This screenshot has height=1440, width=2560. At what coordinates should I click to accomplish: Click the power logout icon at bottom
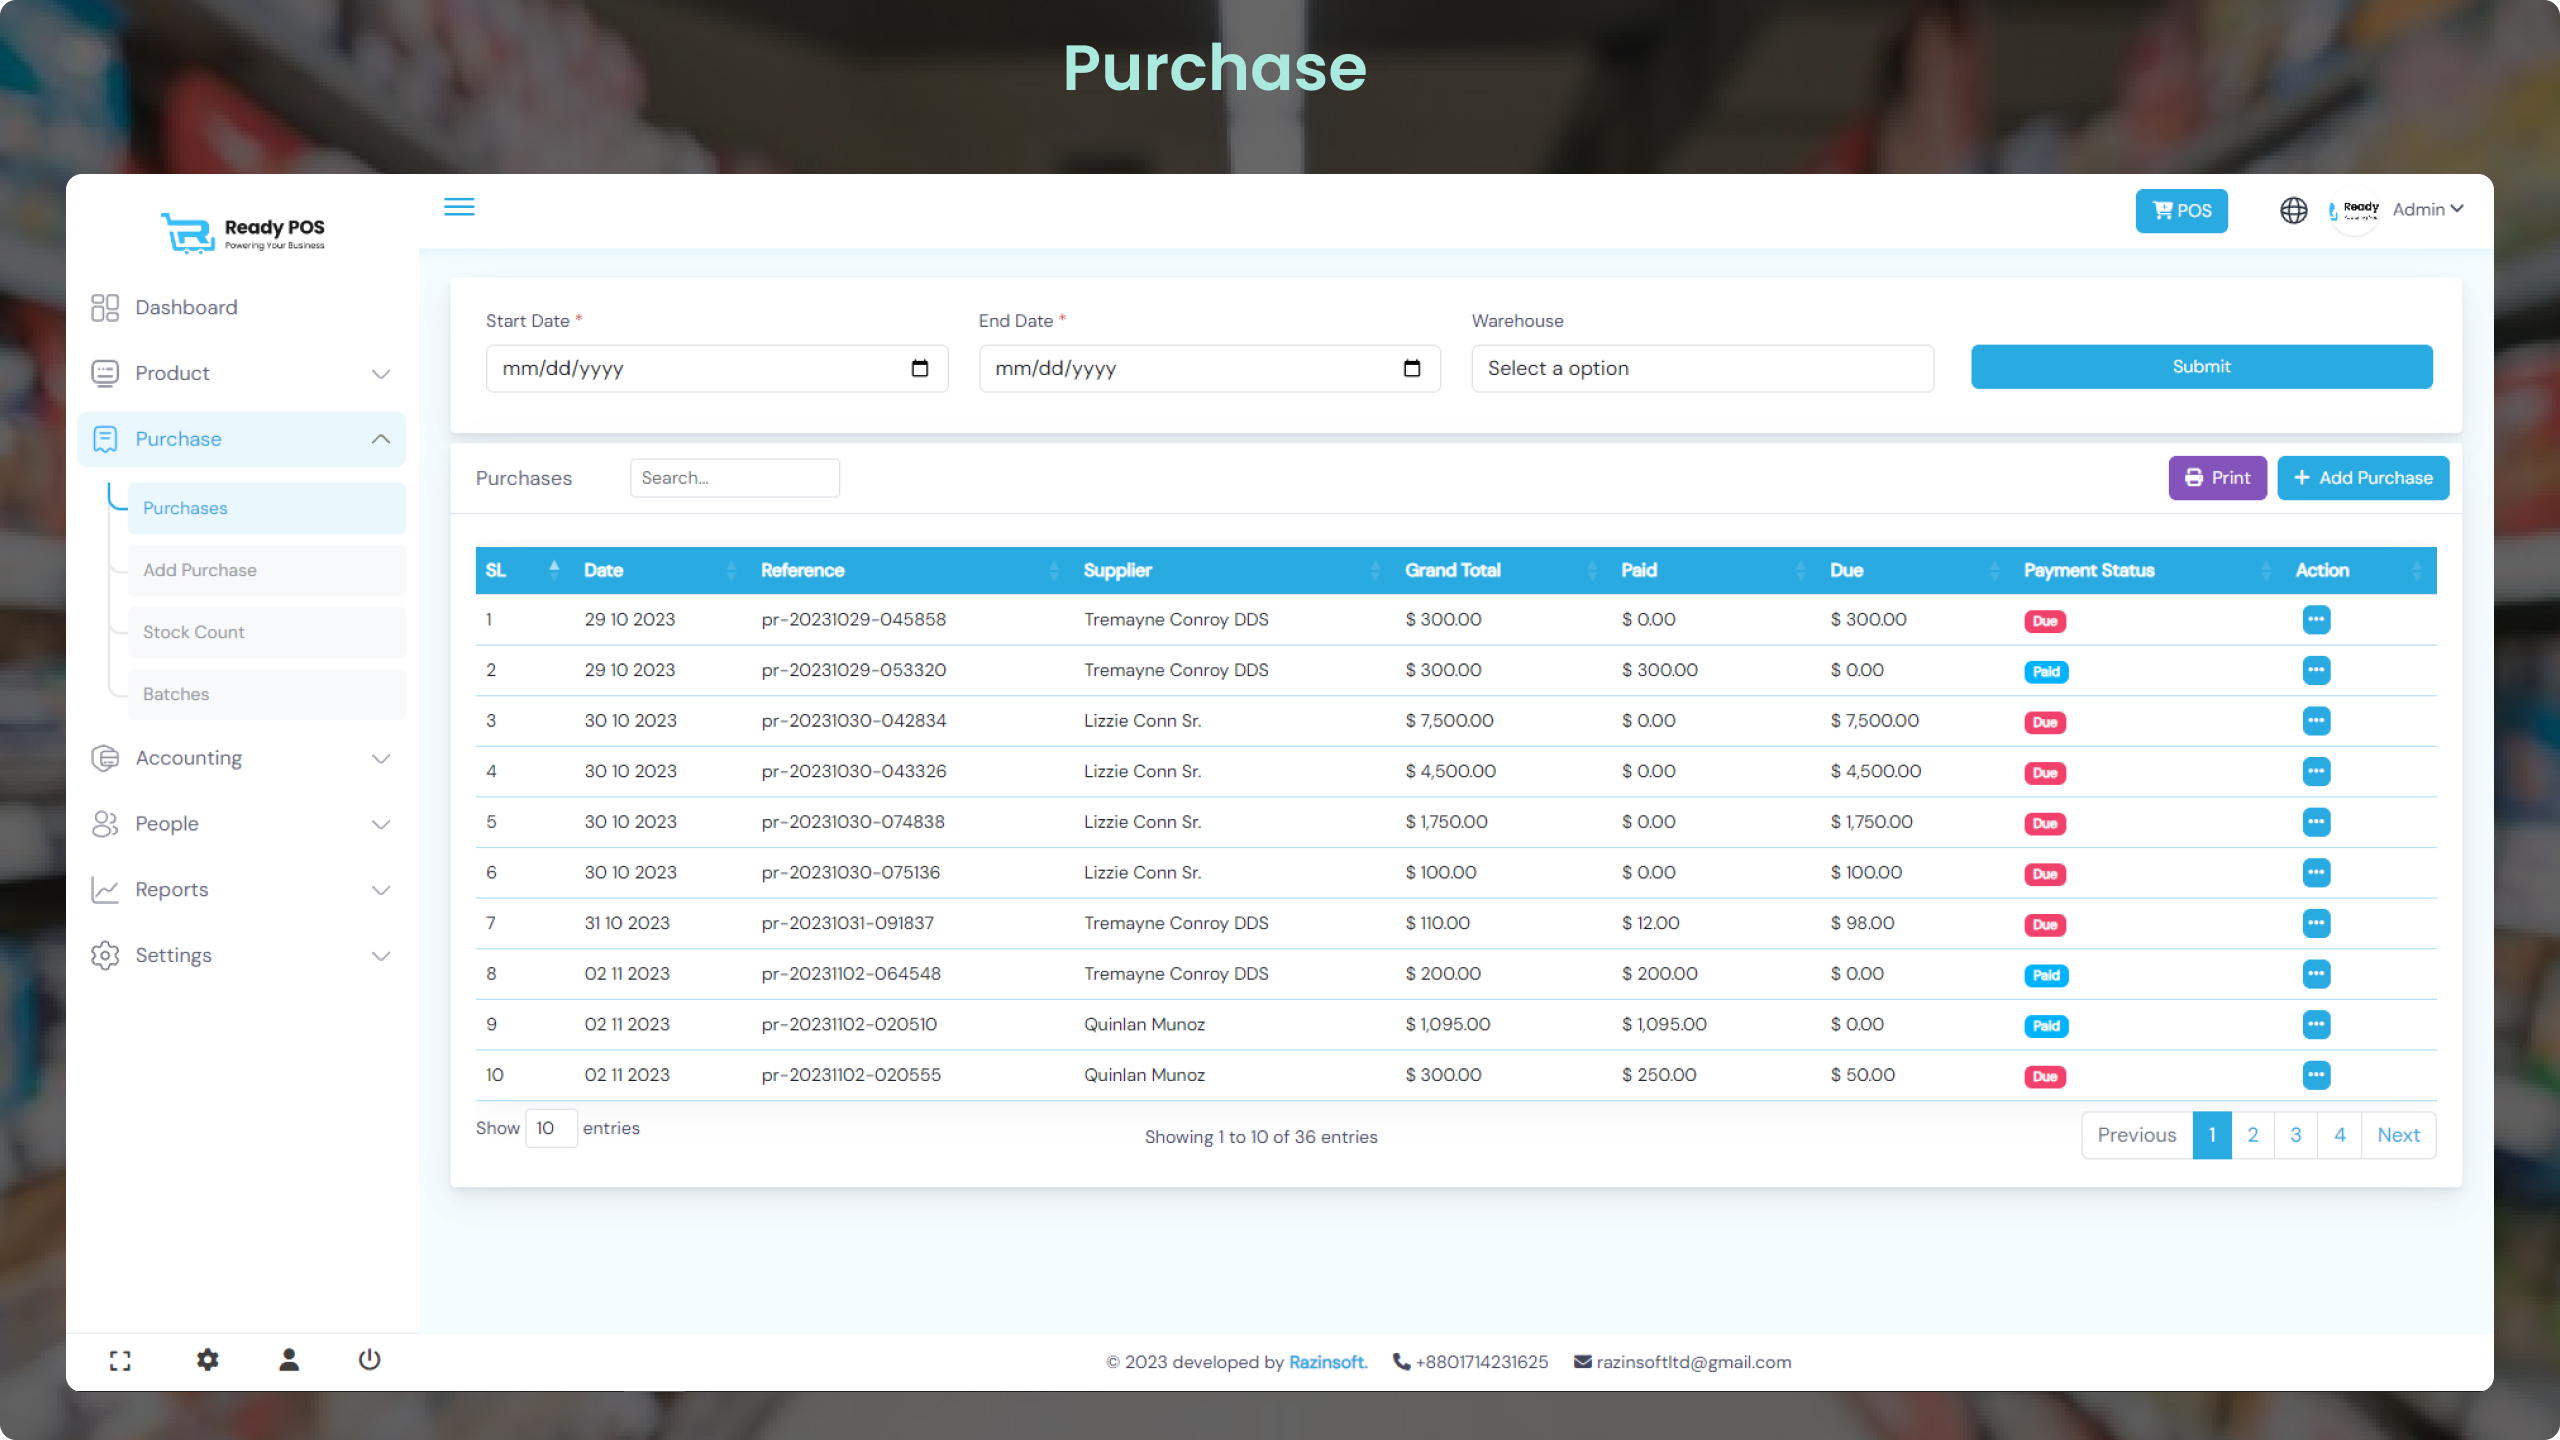[x=369, y=1360]
